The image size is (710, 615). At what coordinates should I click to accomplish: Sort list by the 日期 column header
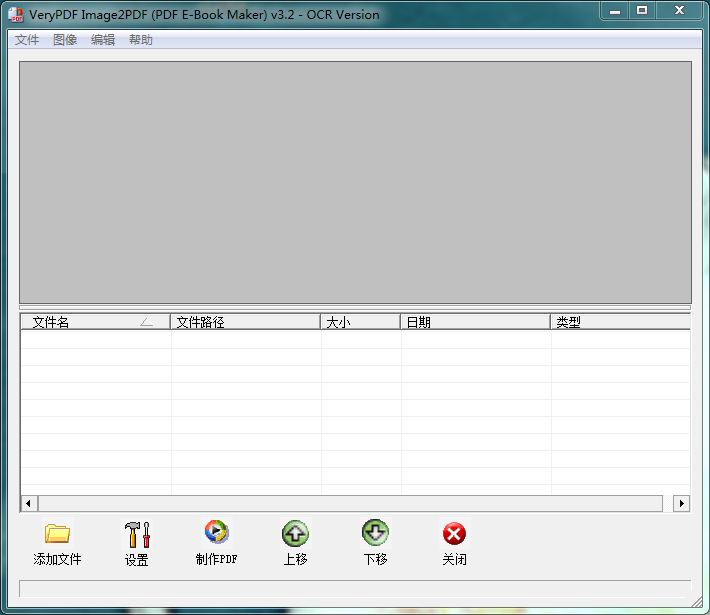click(475, 322)
